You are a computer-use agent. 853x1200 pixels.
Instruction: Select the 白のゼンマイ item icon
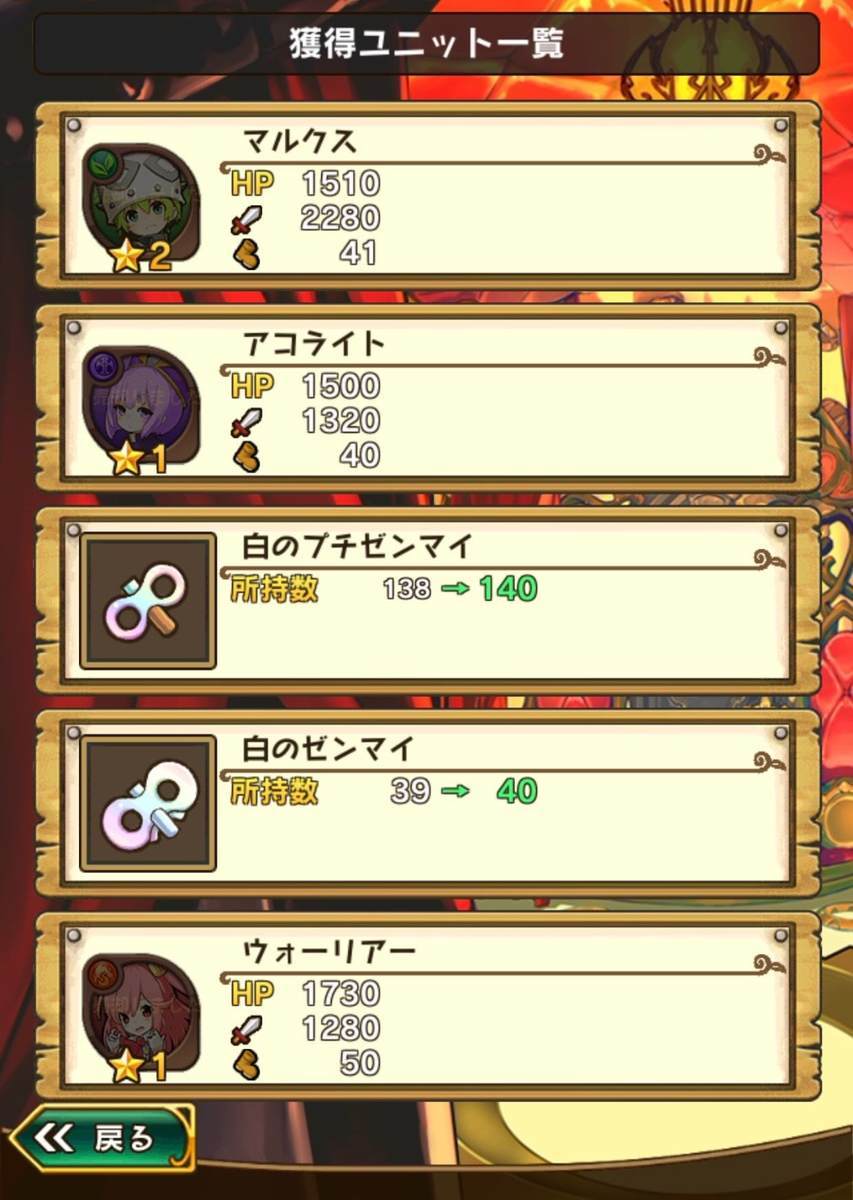pyautogui.click(x=148, y=803)
